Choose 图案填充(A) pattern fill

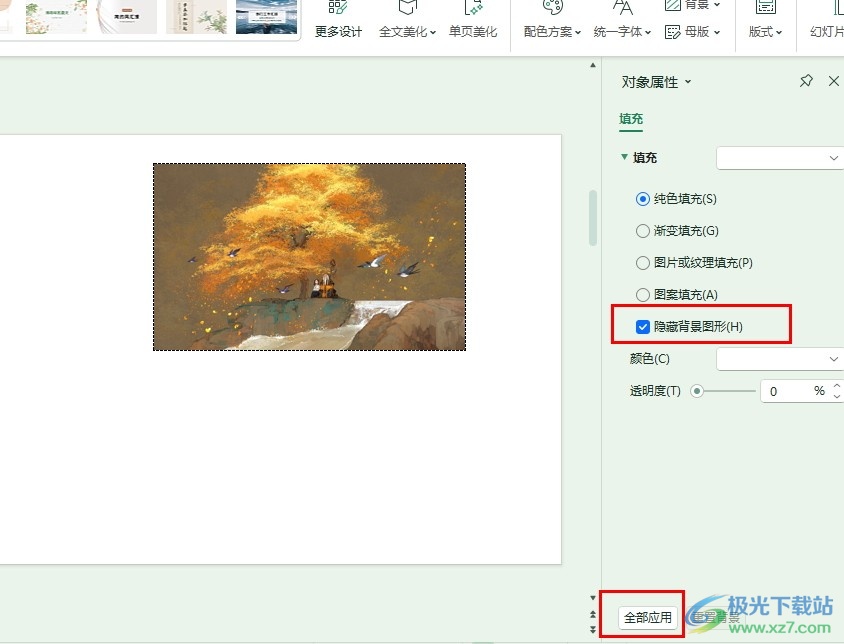tap(643, 295)
